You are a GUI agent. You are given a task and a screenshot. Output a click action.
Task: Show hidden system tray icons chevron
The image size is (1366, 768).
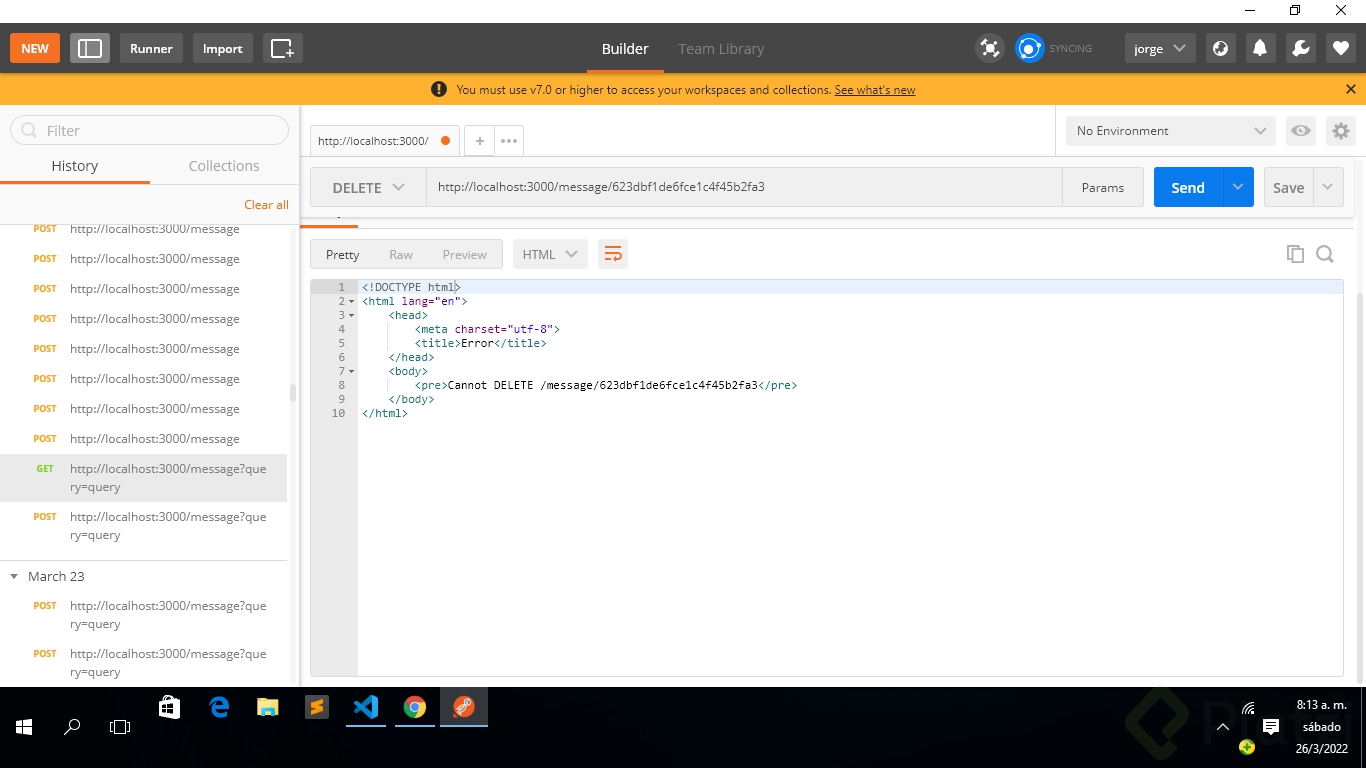(1222, 727)
